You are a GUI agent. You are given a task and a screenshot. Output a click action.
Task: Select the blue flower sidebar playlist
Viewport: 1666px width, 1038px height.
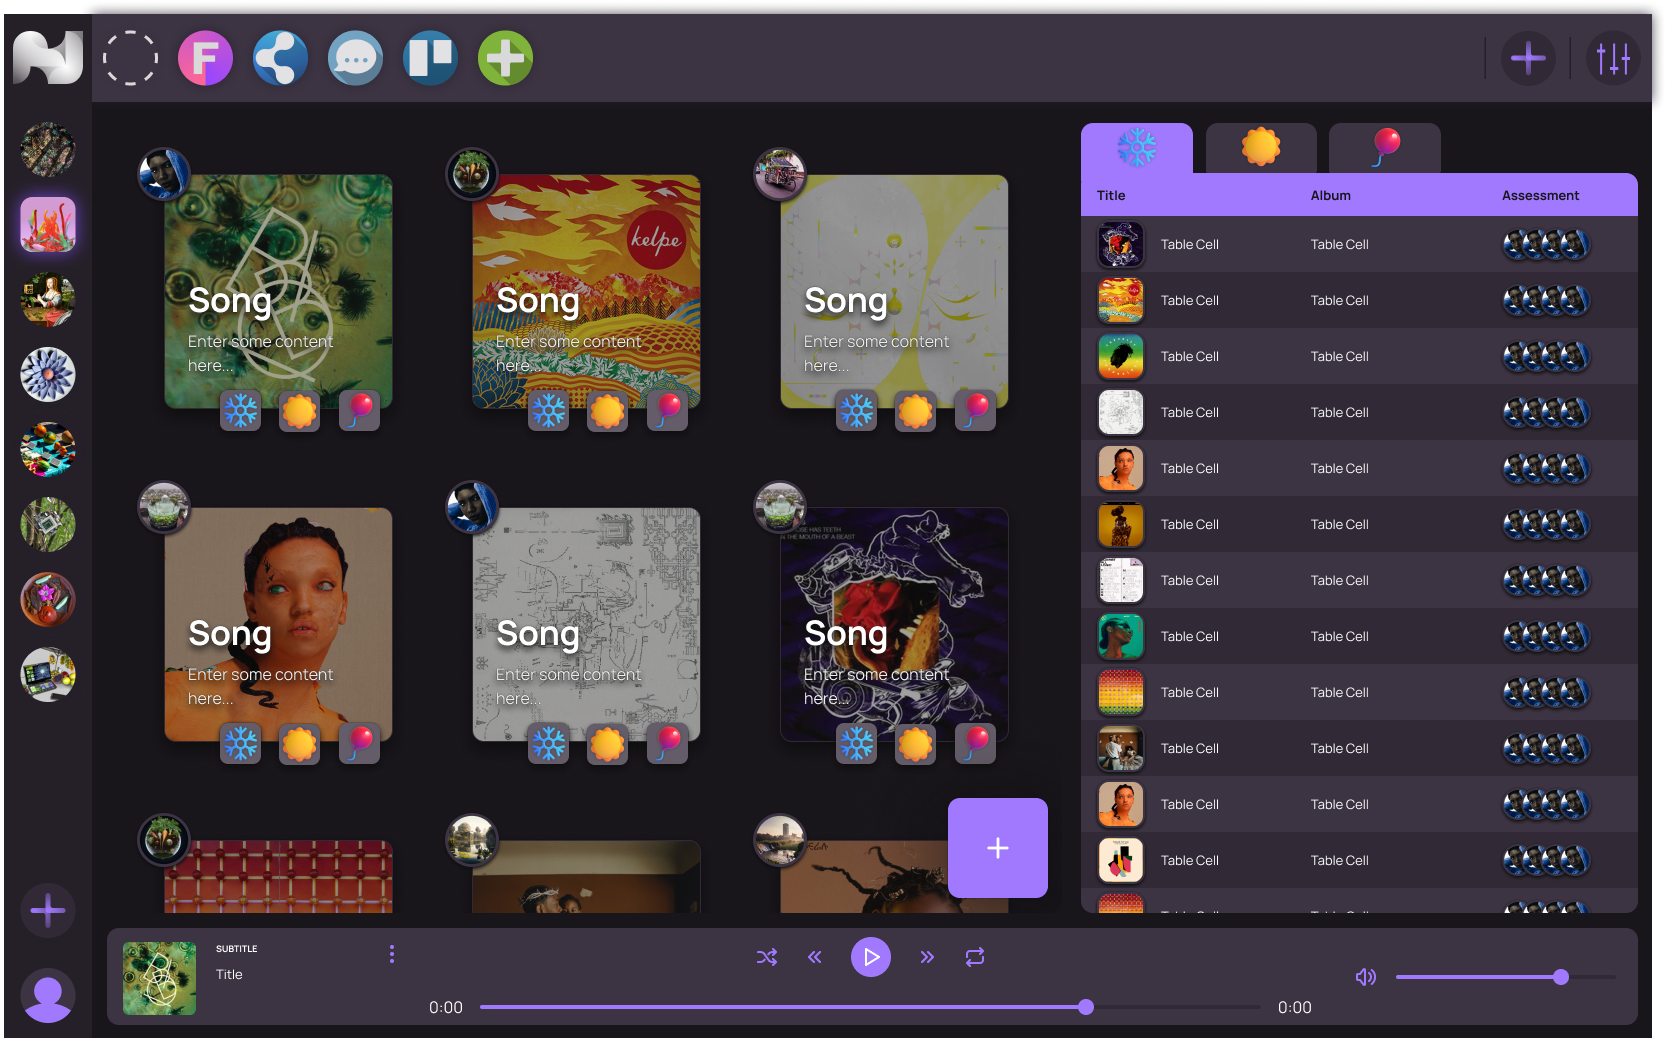[48, 374]
